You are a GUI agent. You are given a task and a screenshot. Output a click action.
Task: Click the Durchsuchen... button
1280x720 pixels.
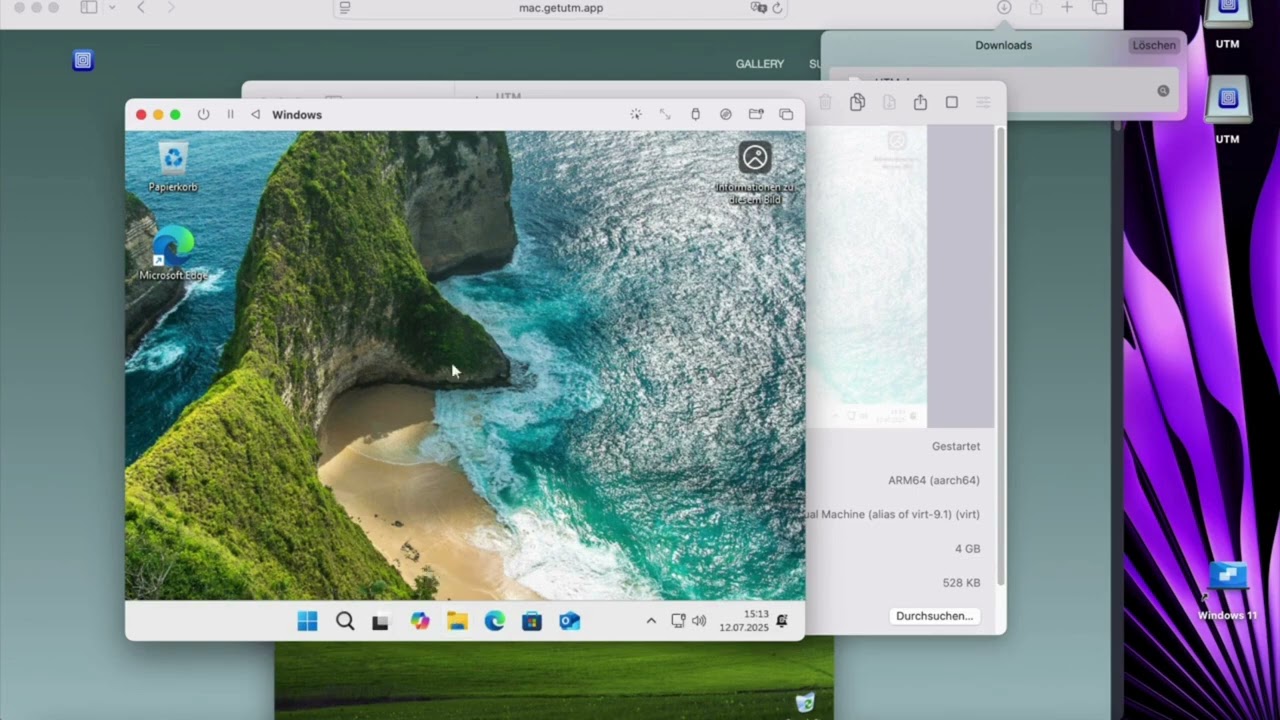934,616
